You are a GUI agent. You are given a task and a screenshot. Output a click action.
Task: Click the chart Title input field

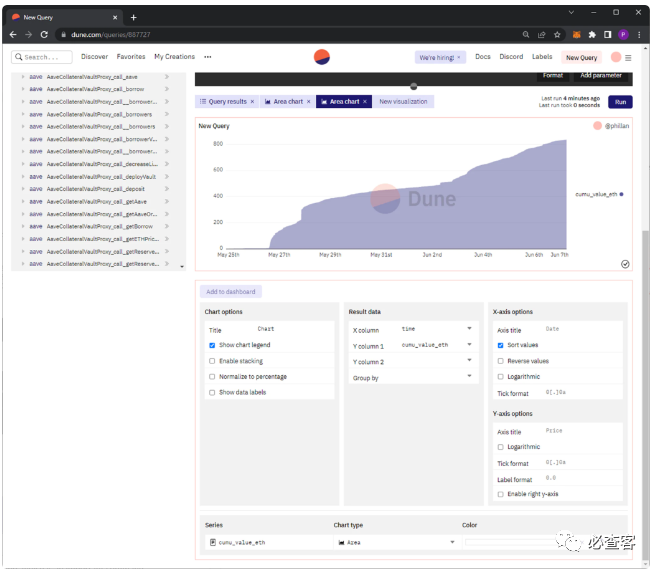click(293, 329)
